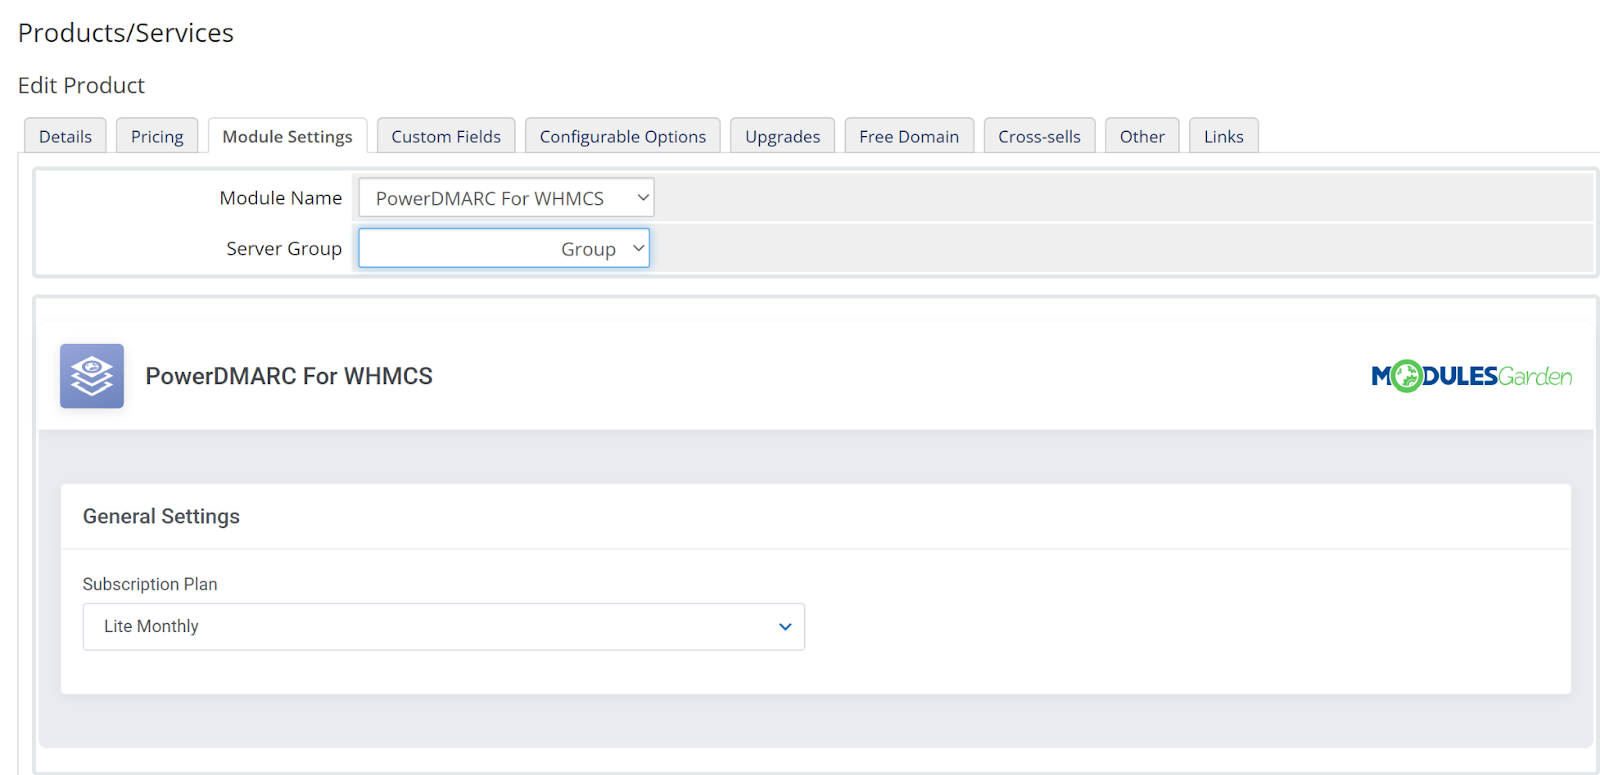Go to Configurable Options tab
The width and height of the screenshot is (1600, 775).
623,136
